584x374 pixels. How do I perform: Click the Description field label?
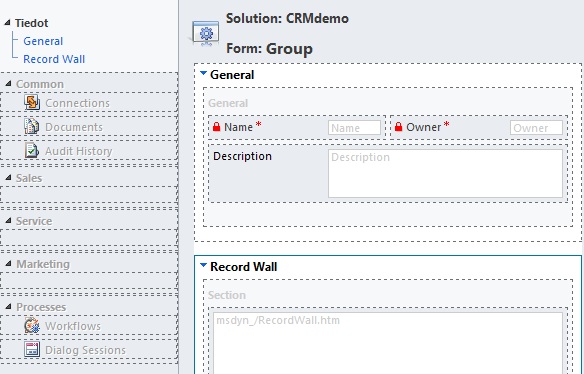coord(242,156)
